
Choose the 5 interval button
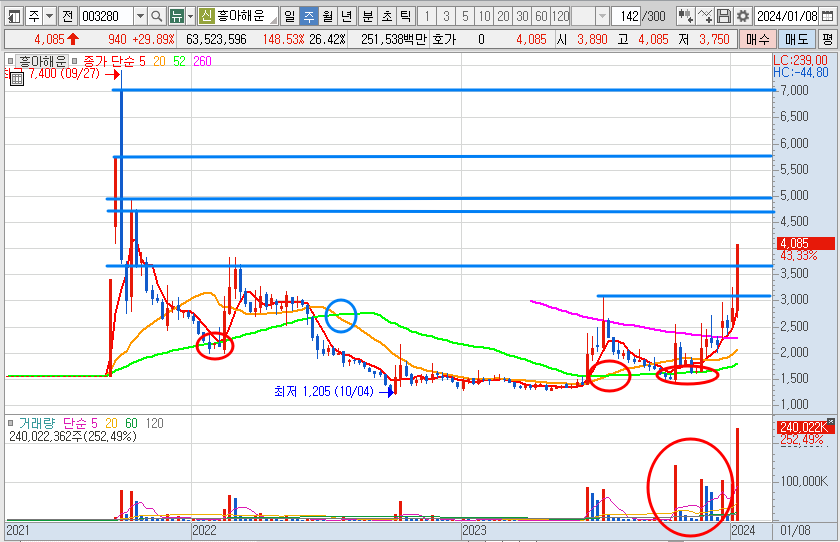coord(465,17)
